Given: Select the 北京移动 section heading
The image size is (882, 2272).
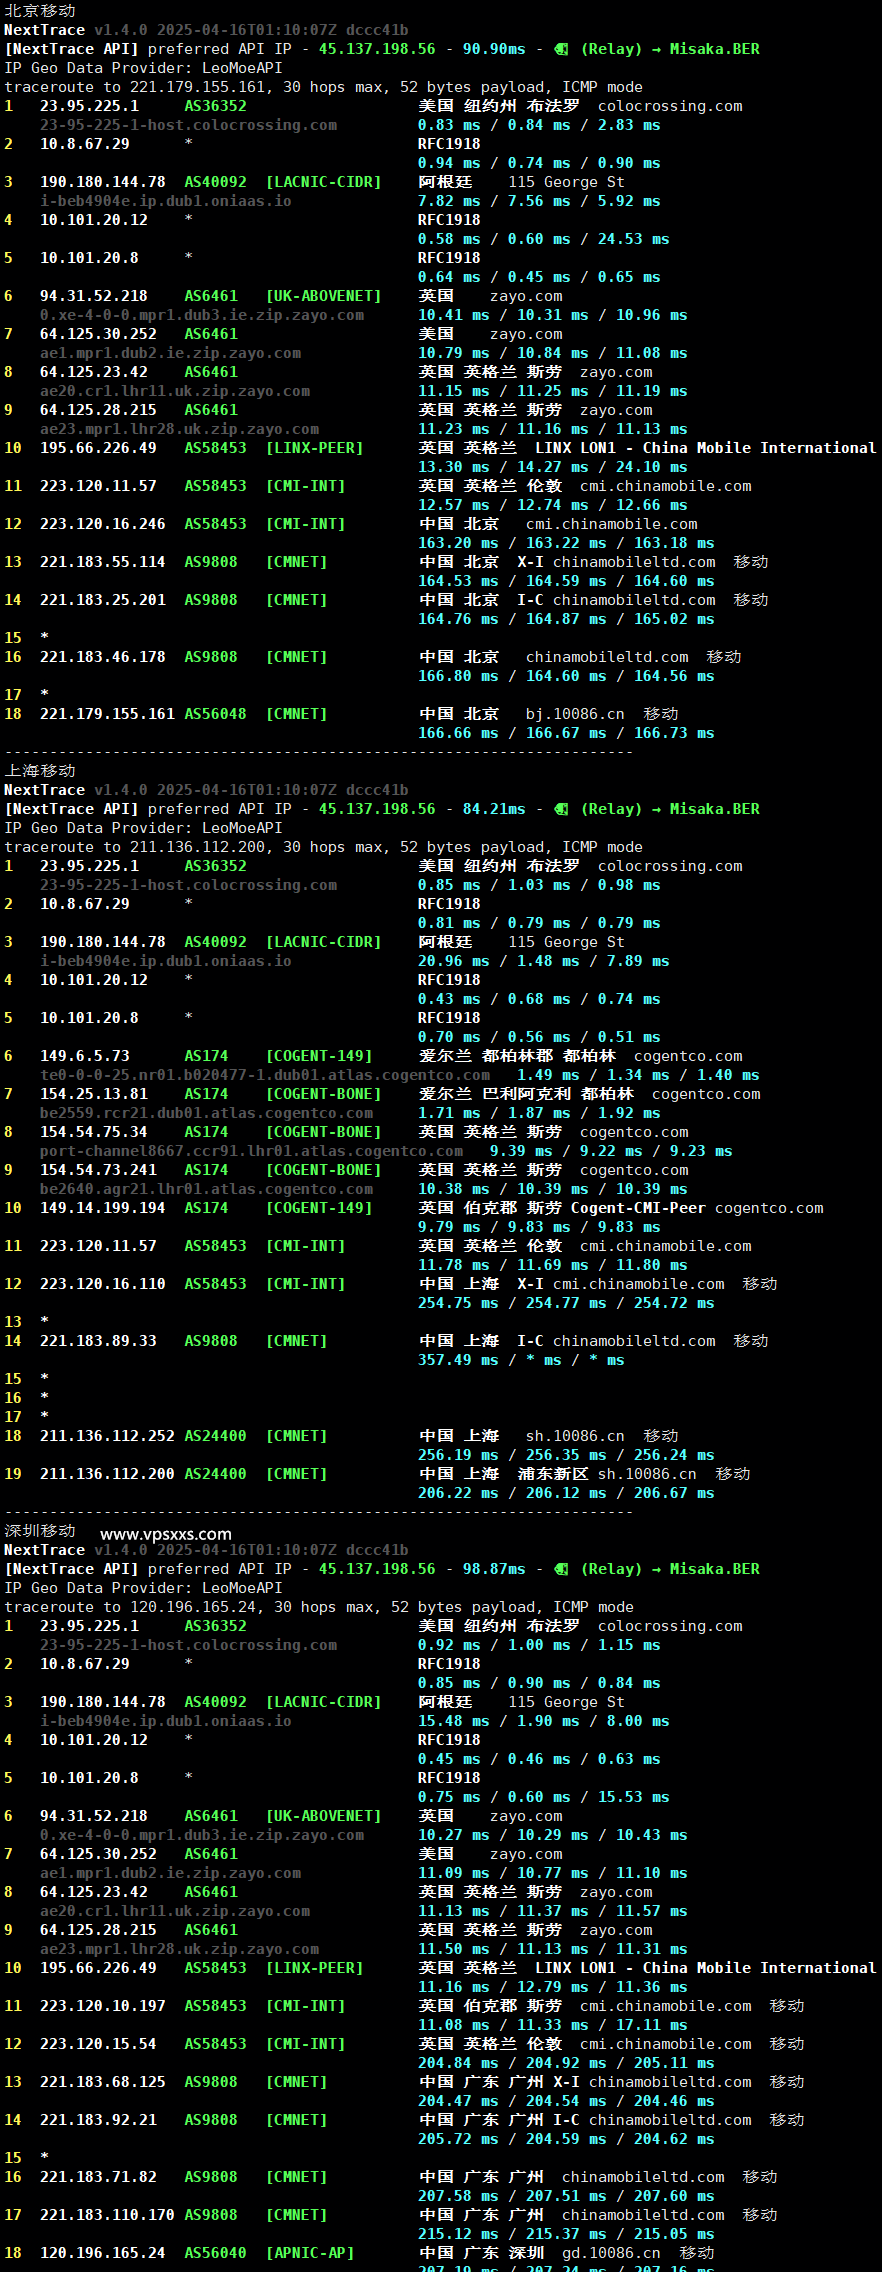Looking at the screenshot, I should click(40, 10).
